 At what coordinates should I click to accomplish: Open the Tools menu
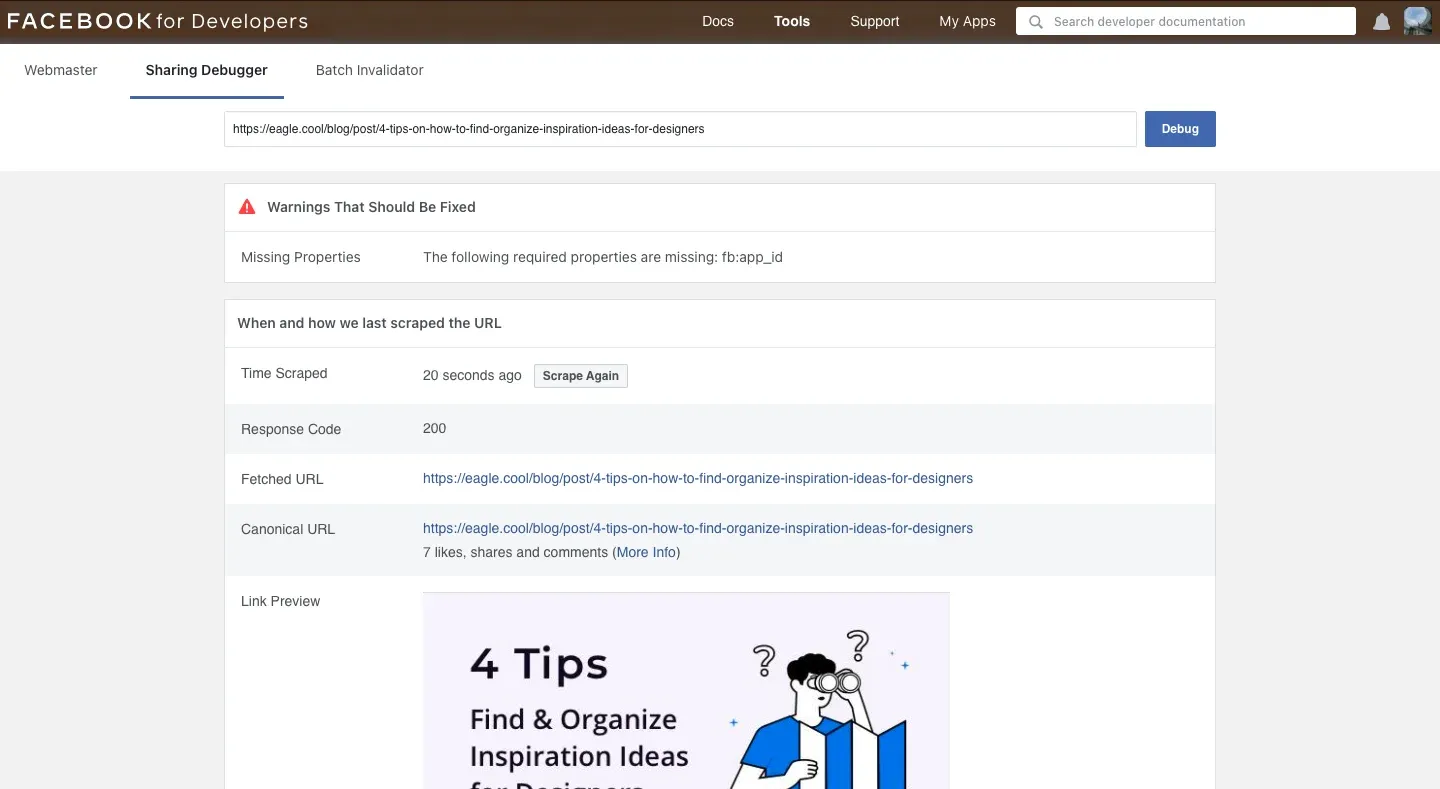tap(792, 21)
